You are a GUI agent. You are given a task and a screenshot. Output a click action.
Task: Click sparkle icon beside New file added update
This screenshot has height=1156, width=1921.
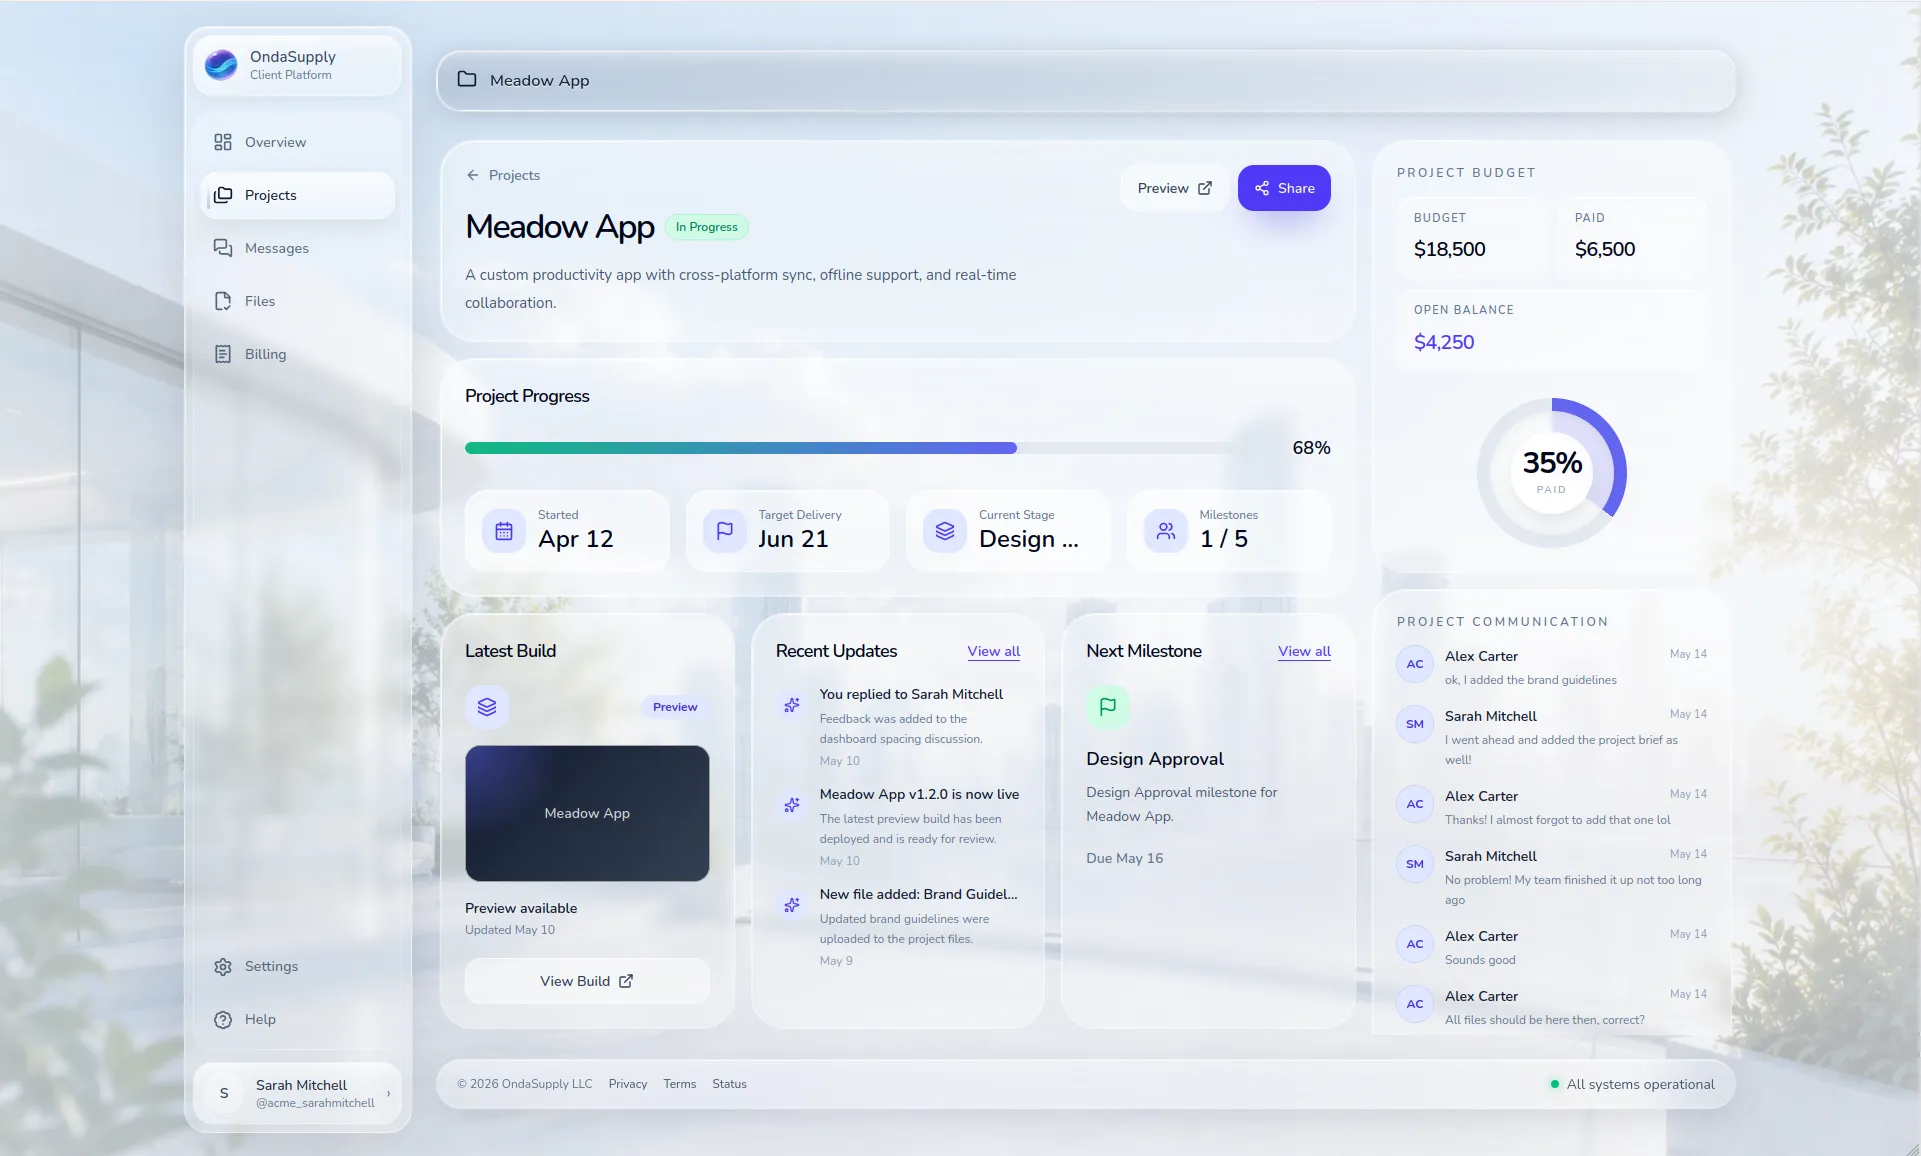[x=792, y=905]
